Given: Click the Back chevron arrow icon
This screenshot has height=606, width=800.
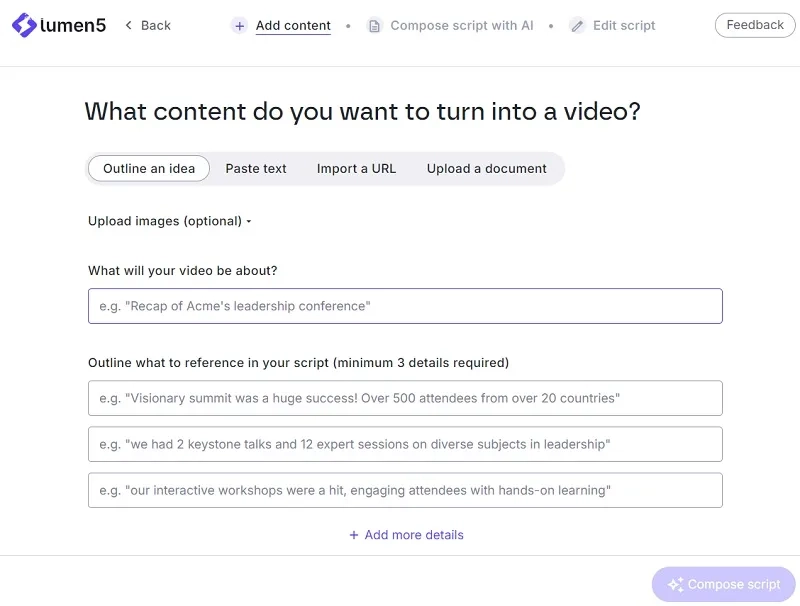Looking at the screenshot, I should (x=129, y=25).
